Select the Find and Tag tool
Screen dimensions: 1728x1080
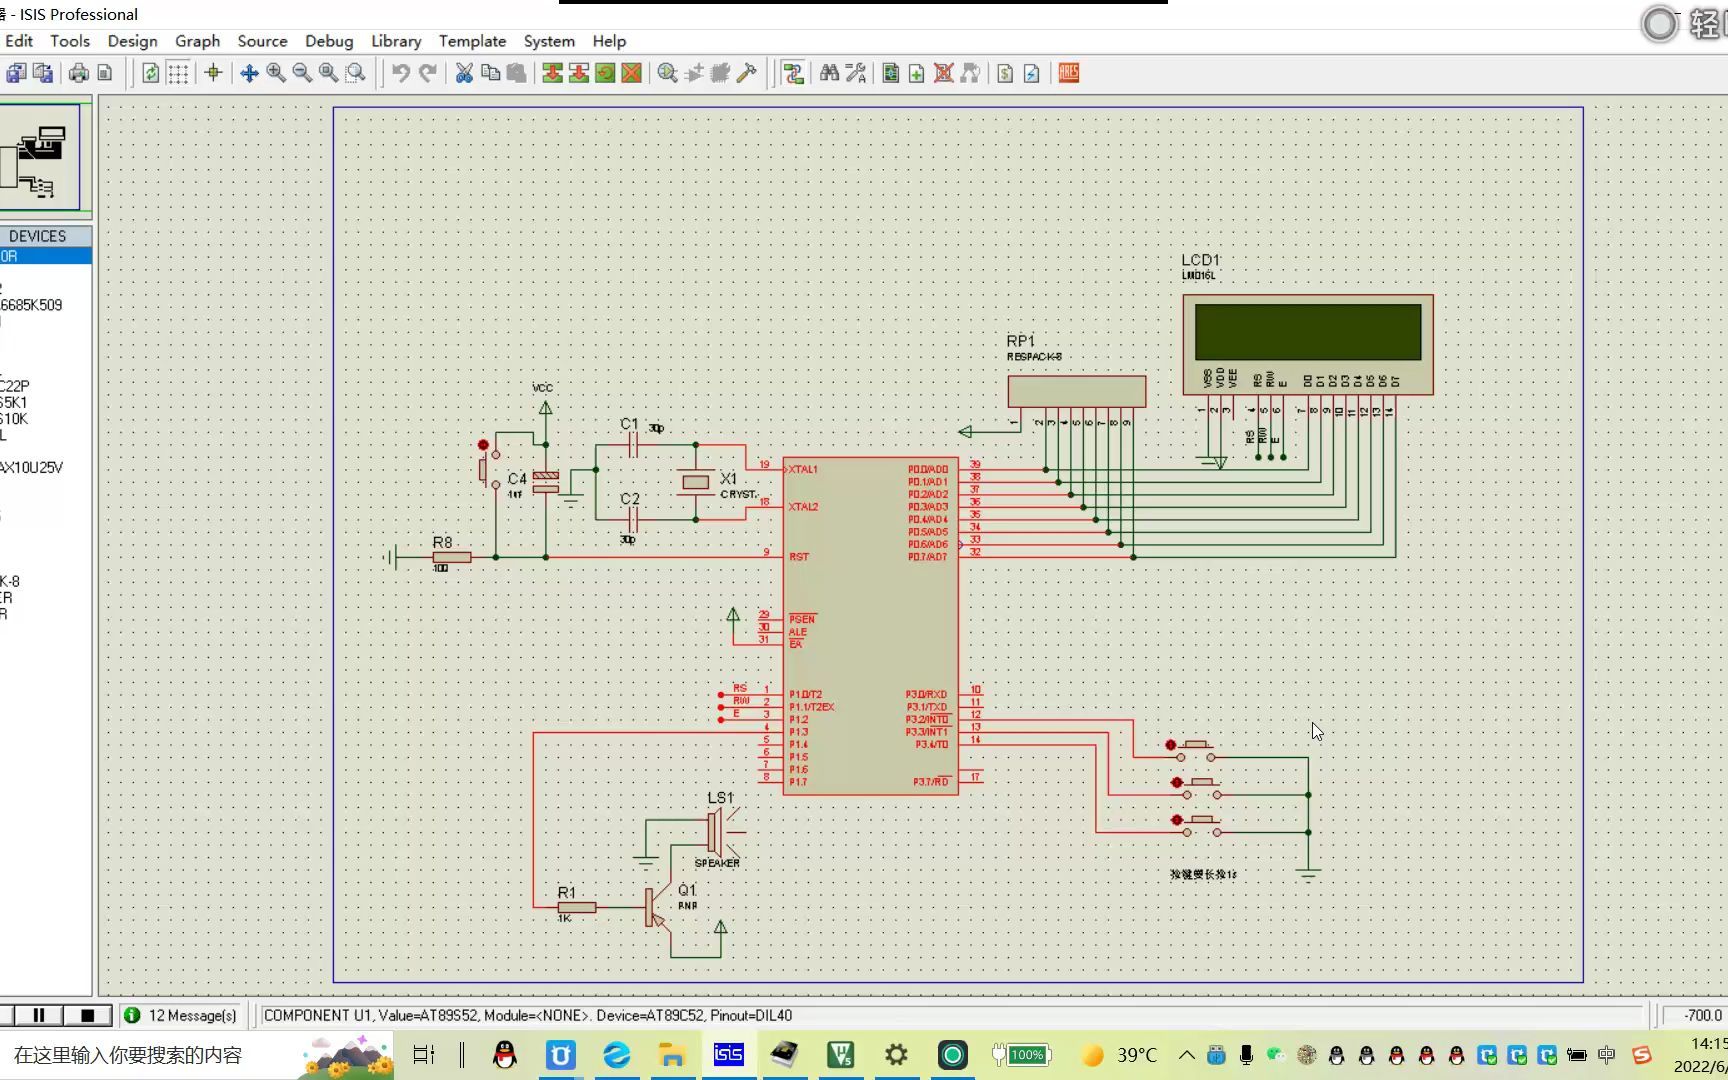pyautogui.click(x=830, y=73)
